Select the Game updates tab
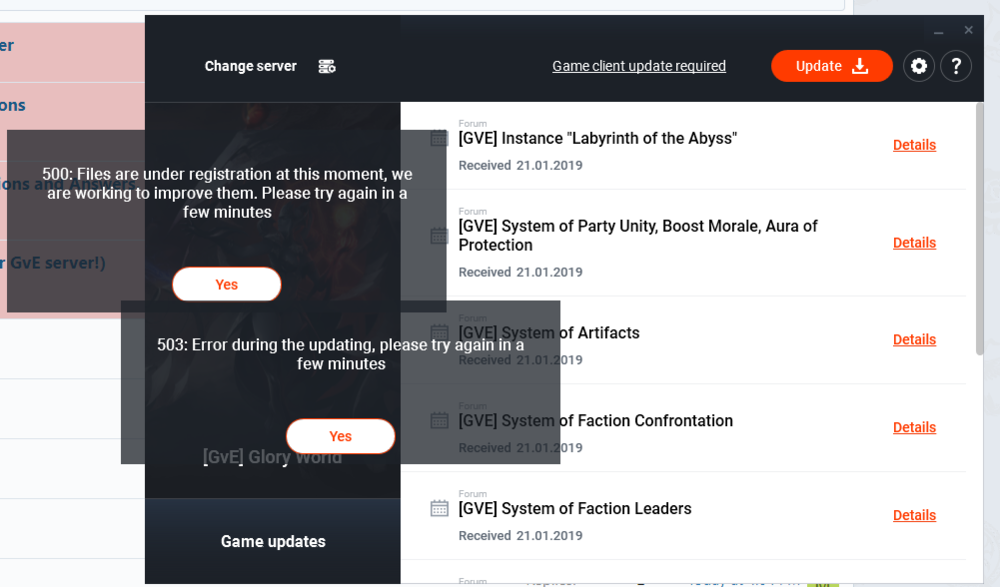The width and height of the screenshot is (1000, 587). pyautogui.click(x=273, y=541)
